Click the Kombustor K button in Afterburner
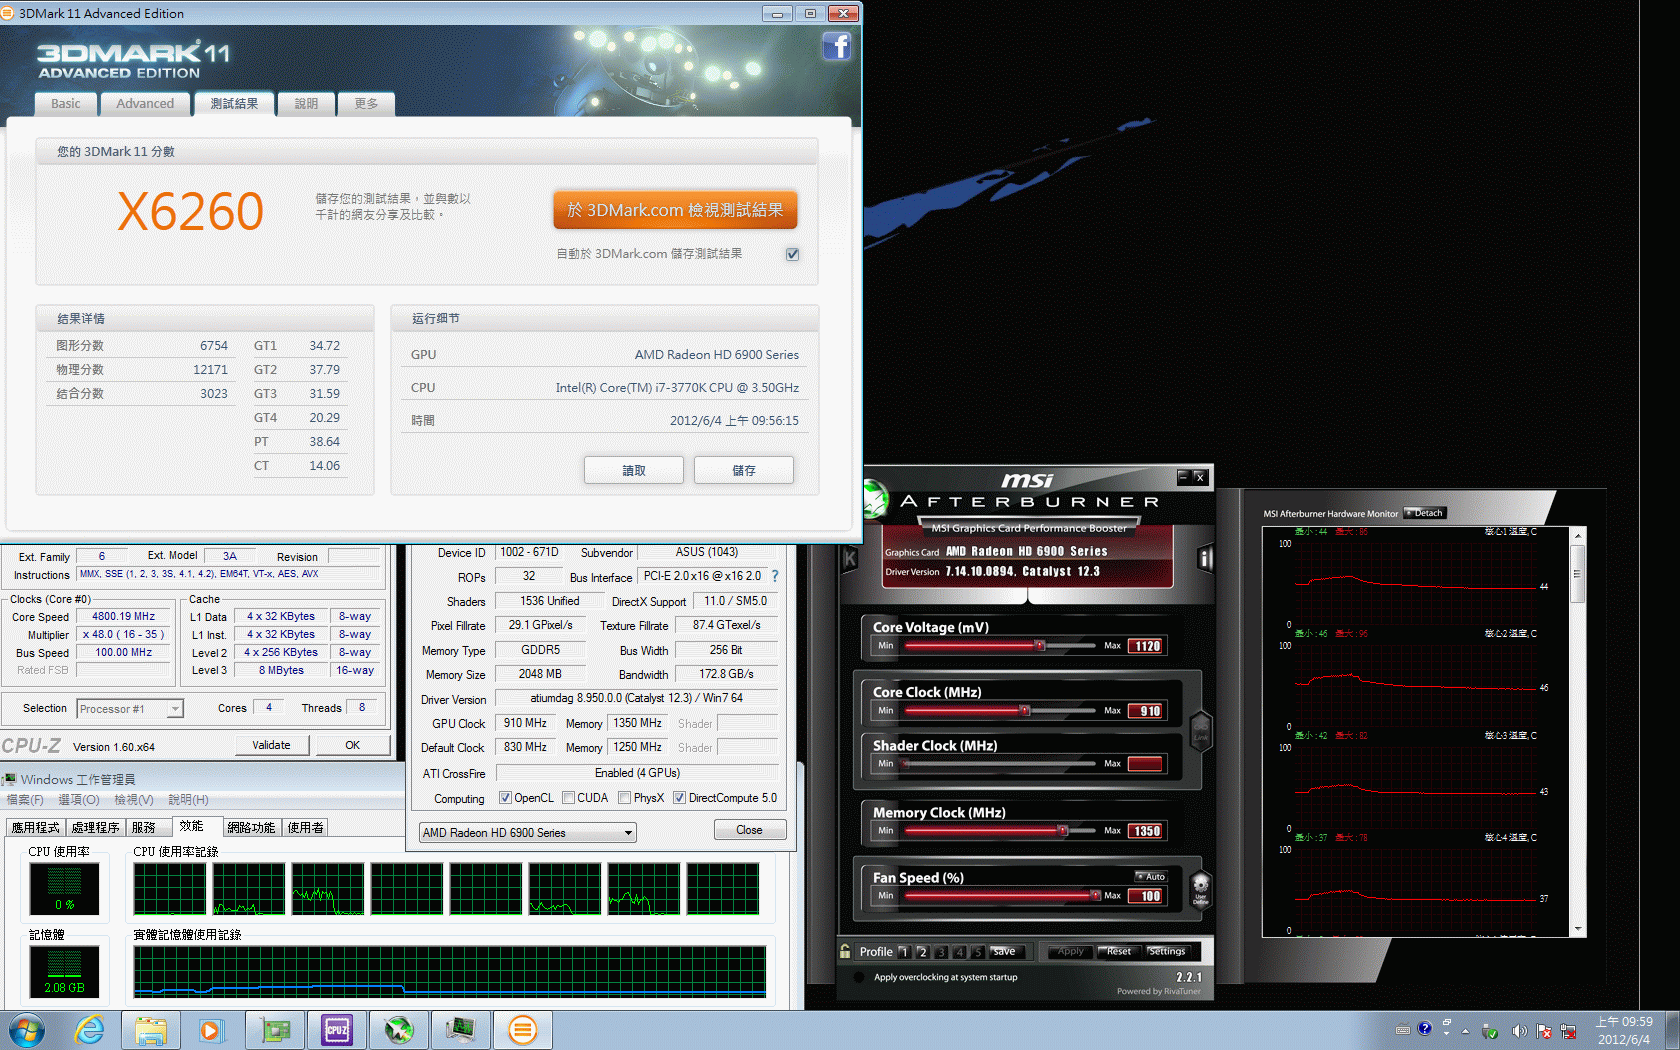1680x1050 pixels. [x=850, y=559]
